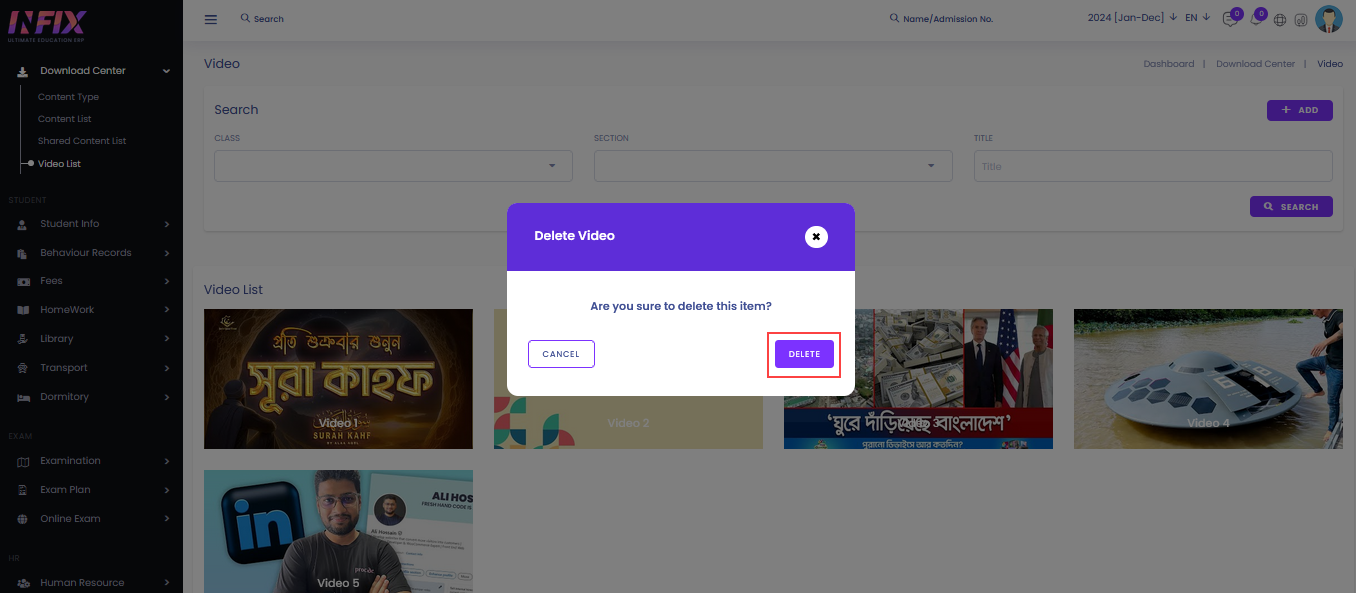Click the Title input field

[x=1153, y=166]
